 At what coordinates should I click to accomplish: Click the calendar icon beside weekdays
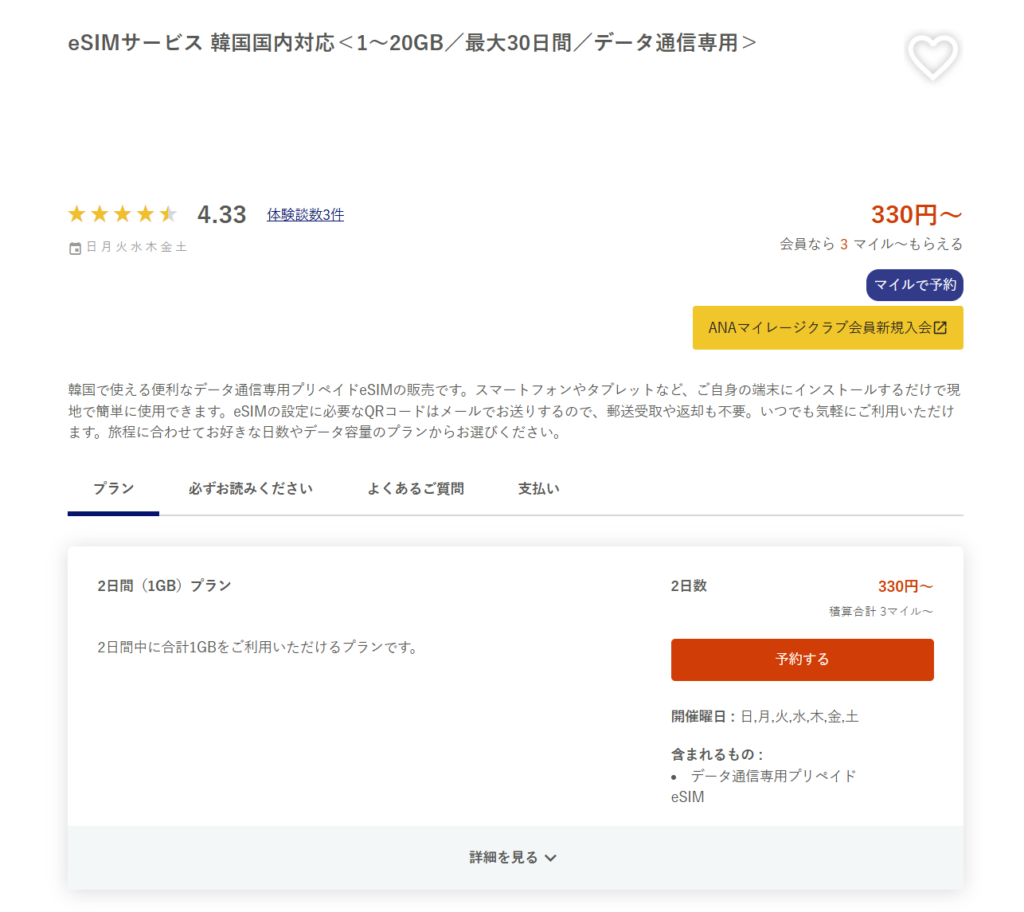coord(75,248)
